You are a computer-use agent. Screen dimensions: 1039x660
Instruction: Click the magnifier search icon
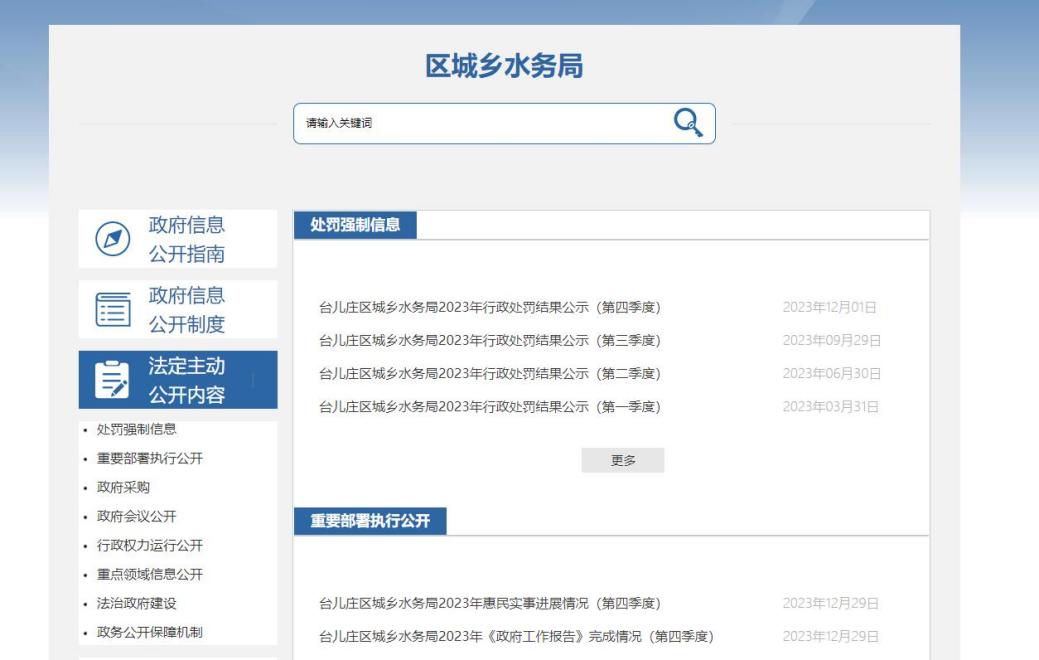(x=688, y=123)
